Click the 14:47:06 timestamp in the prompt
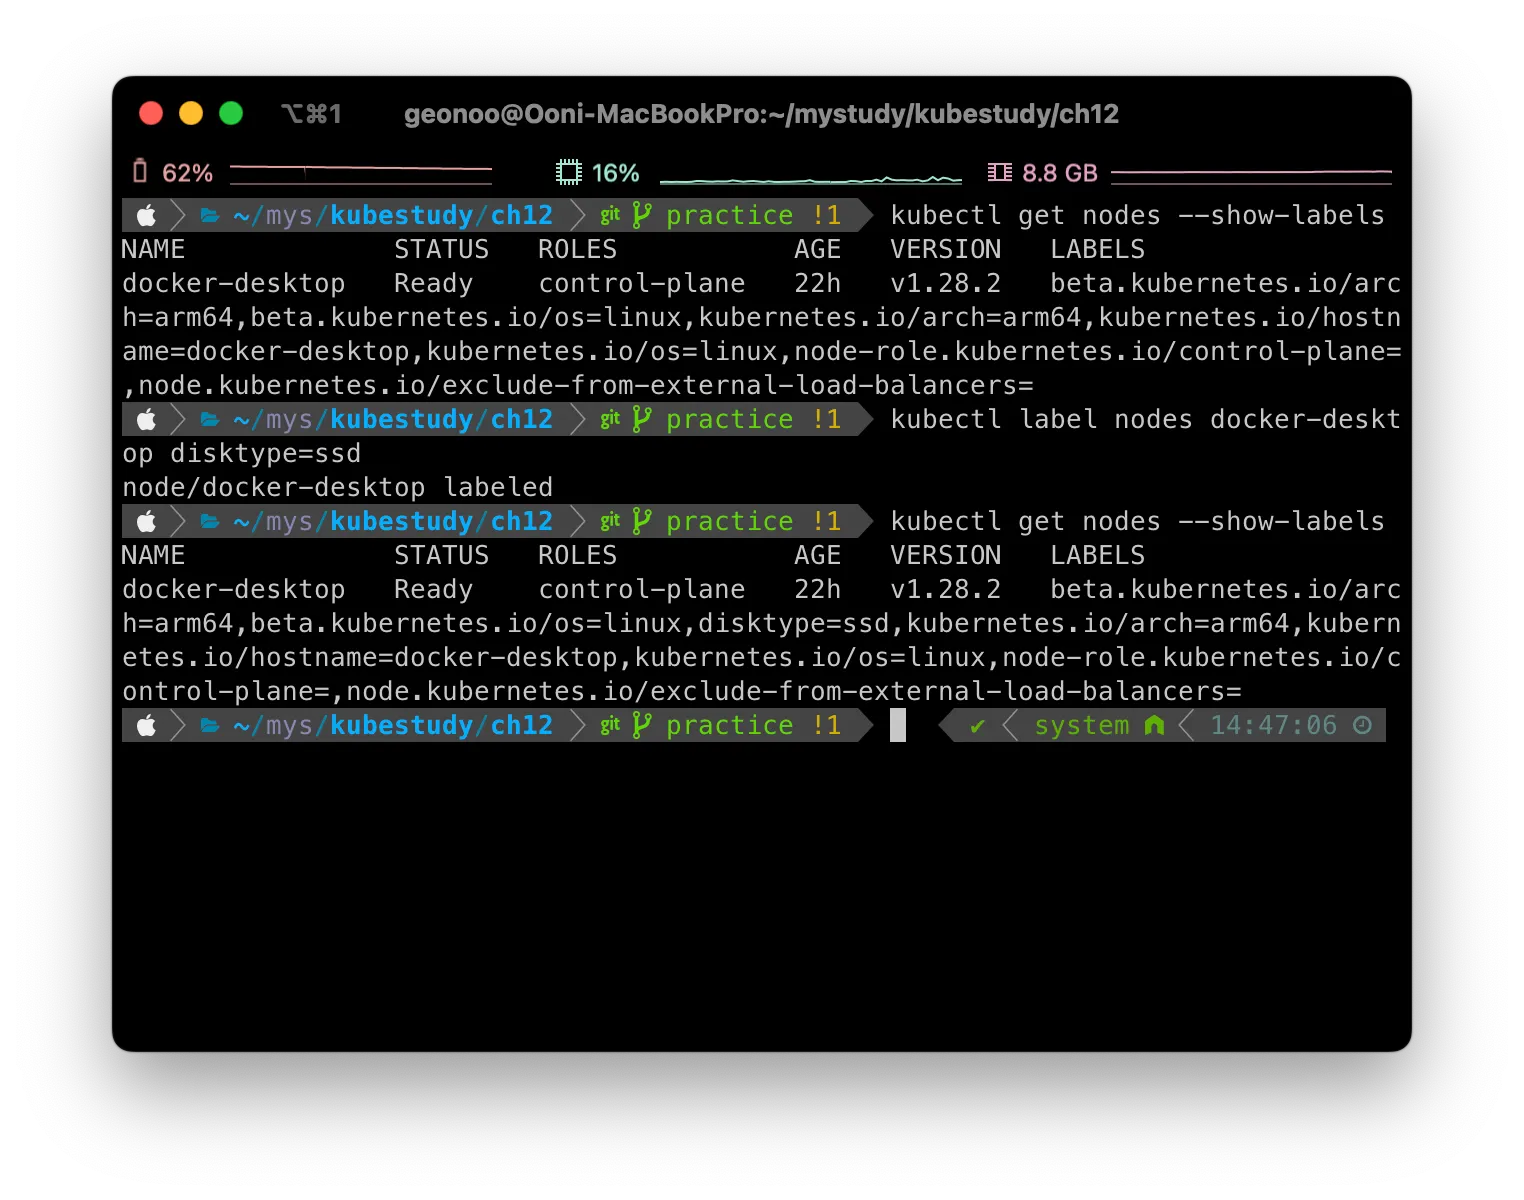Viewport: 1524px width, 1200px height. [x=1274, y=726]
